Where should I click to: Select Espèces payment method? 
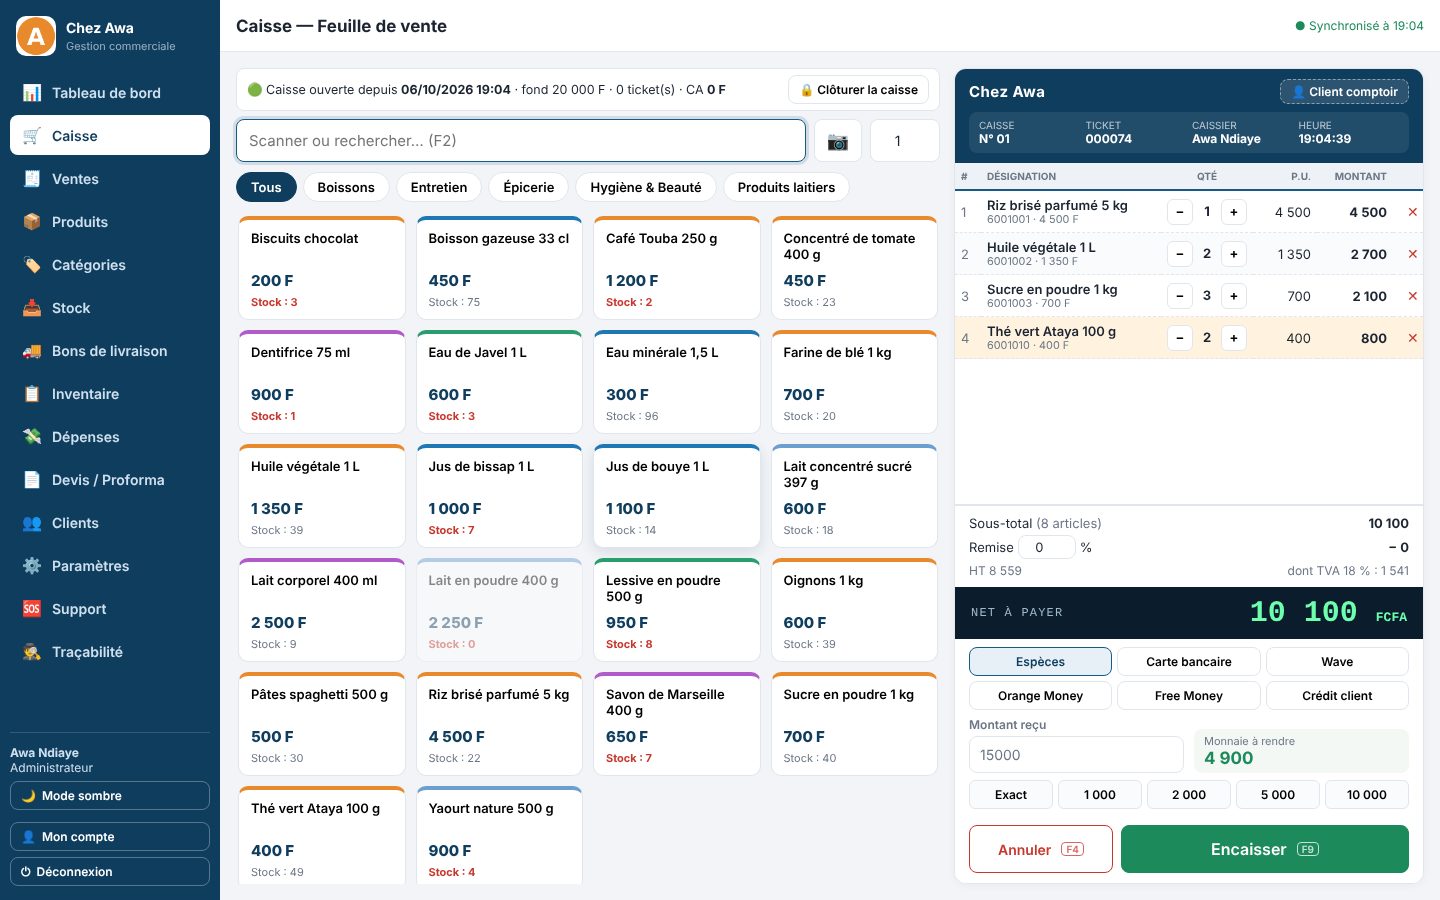[x=1040, y=662]
